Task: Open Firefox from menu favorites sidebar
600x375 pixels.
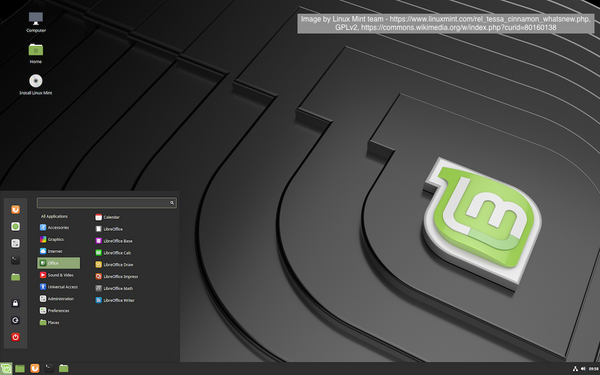Action: pyautogui.click(x=15, y=210)
